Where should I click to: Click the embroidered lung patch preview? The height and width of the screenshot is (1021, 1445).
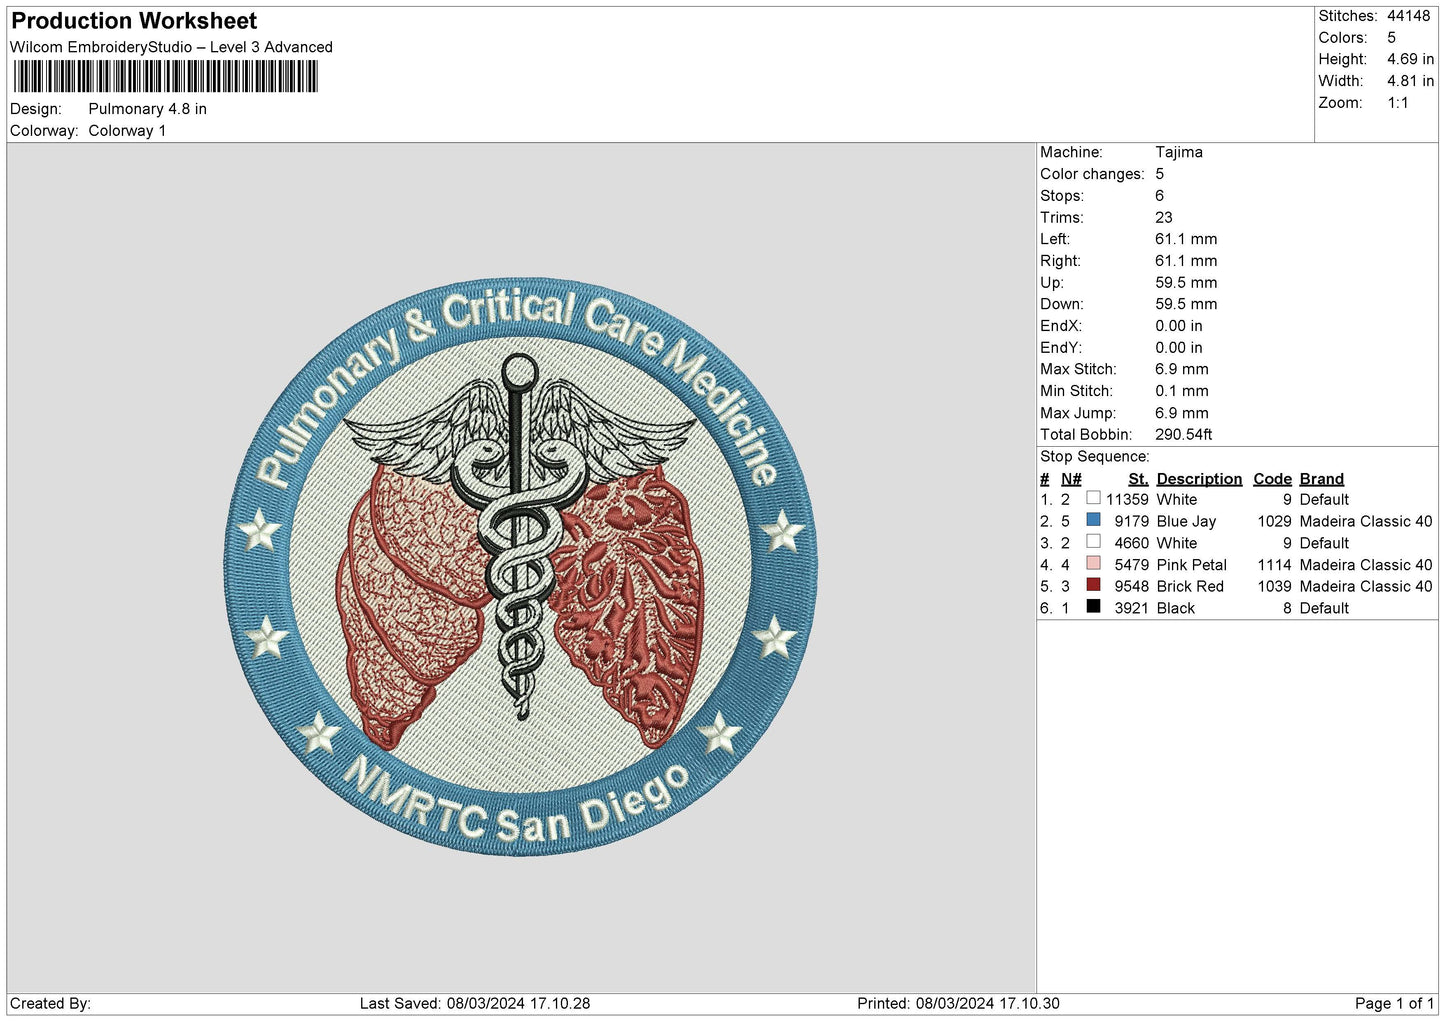tap(520, 566)
